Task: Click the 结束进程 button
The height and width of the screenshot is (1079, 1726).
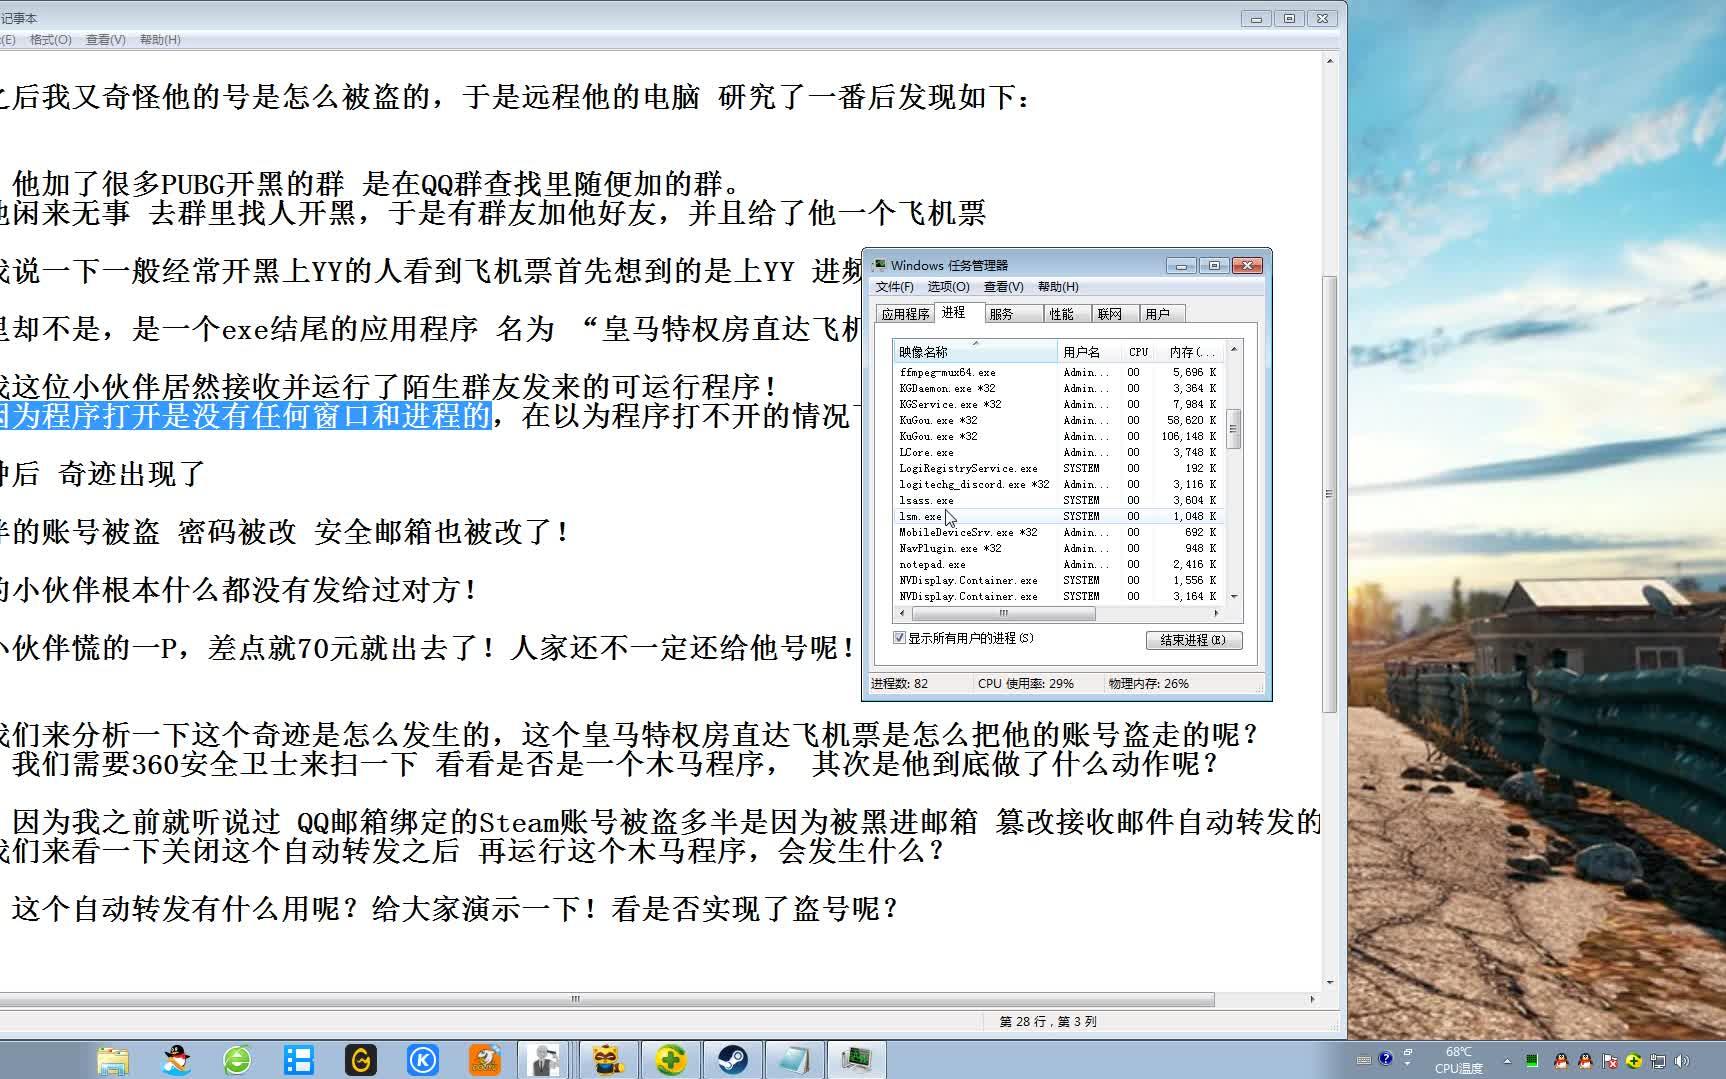Action: 1194,640
